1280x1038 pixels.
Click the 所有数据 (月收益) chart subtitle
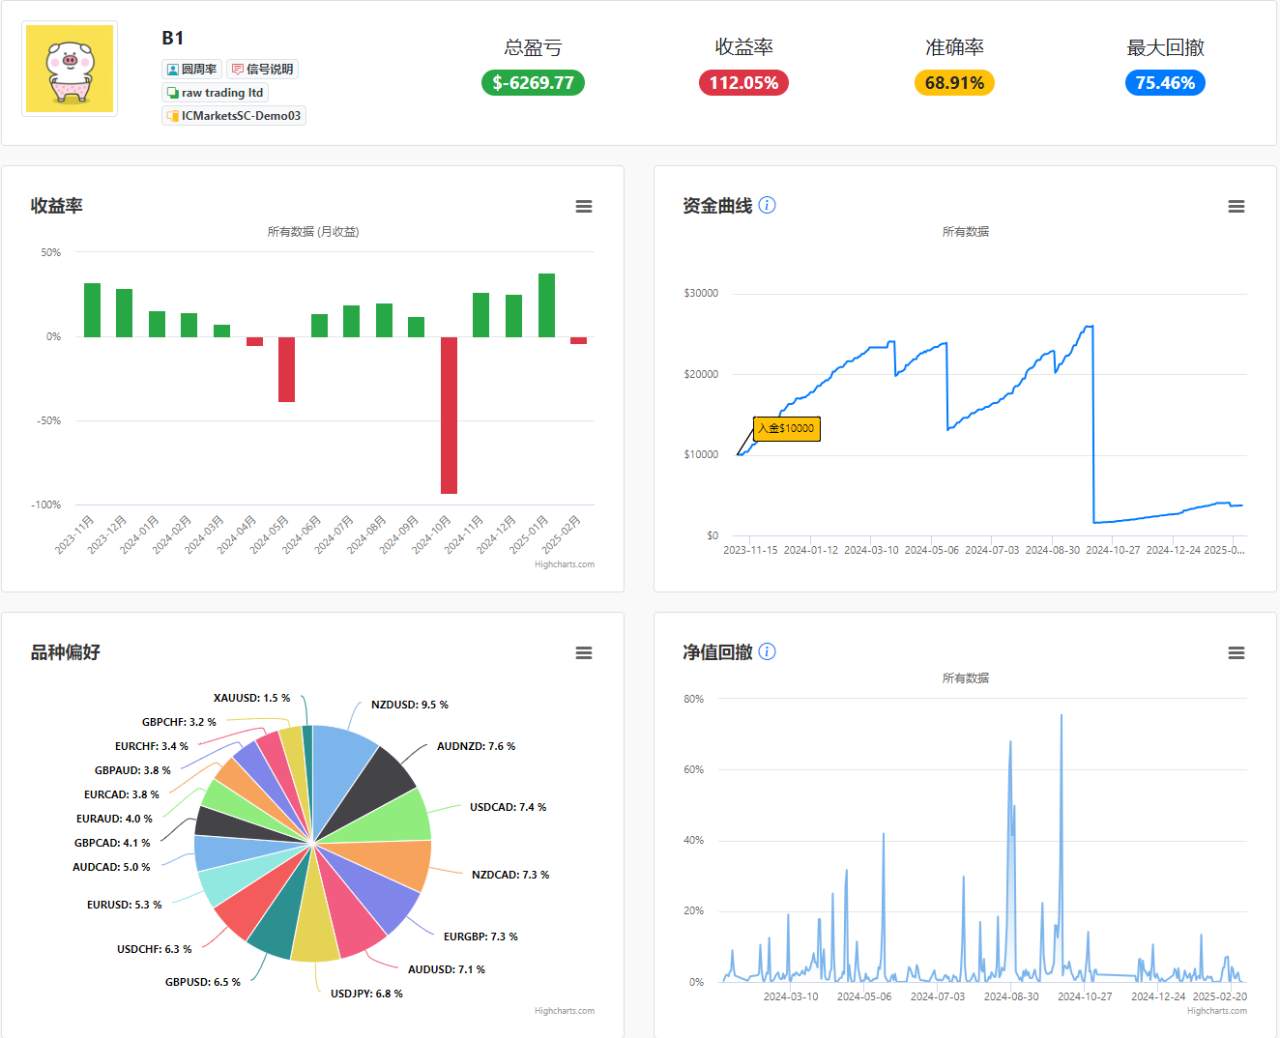coord(313,232)
